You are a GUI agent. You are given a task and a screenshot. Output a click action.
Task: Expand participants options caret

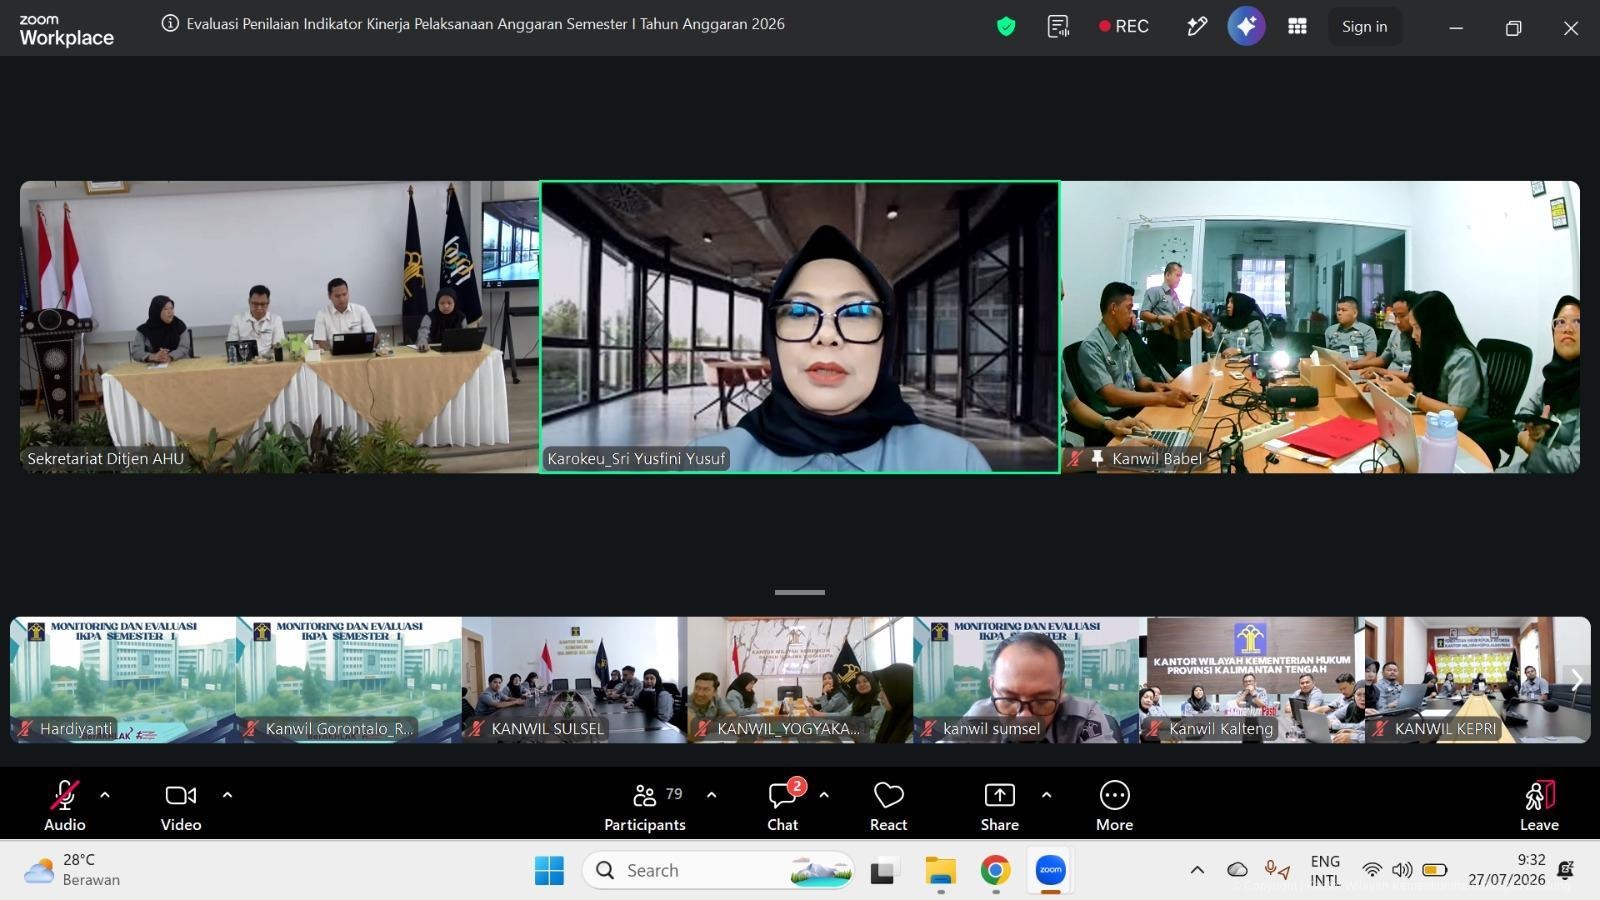point(711,795)
